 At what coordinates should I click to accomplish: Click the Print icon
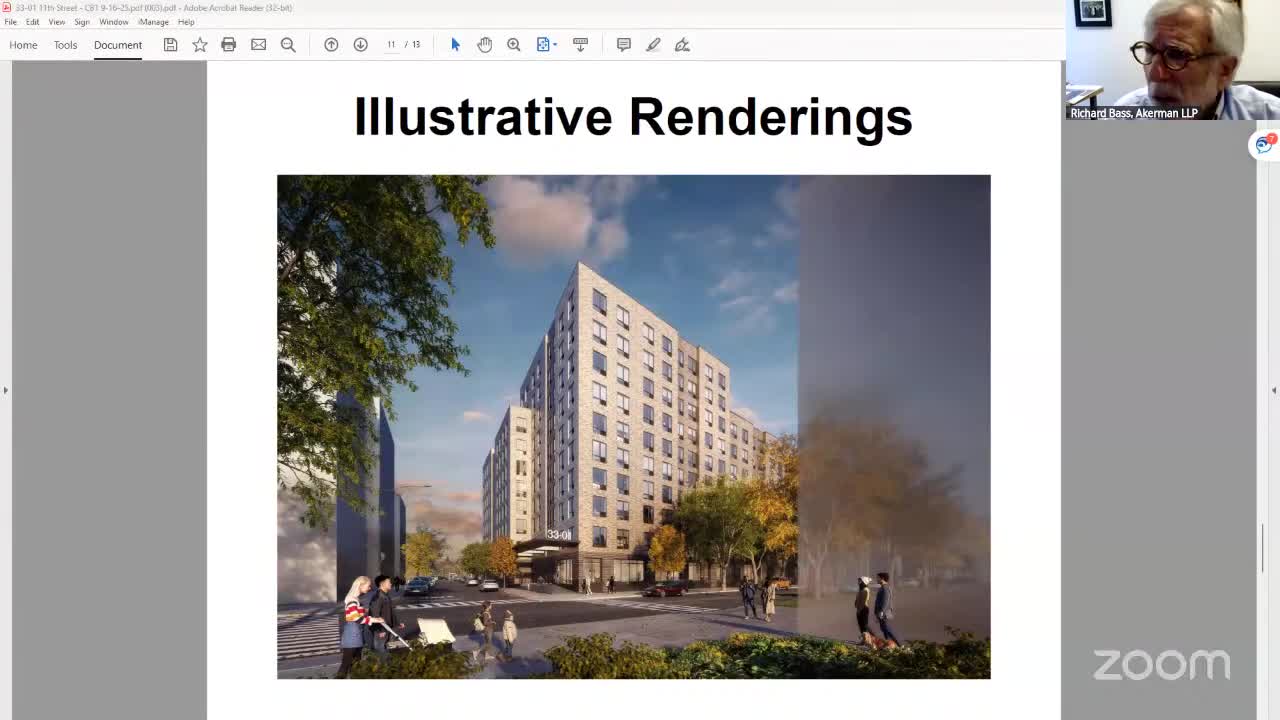point(229,44)
